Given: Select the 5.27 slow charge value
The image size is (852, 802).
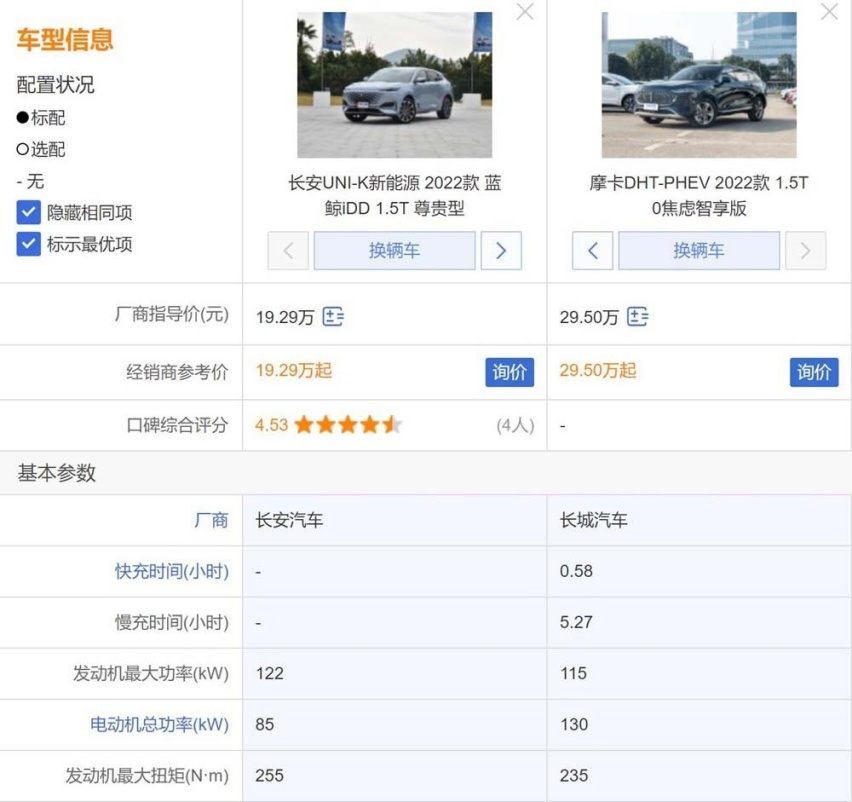Looking at the screenshot, I should coord(576,623).
